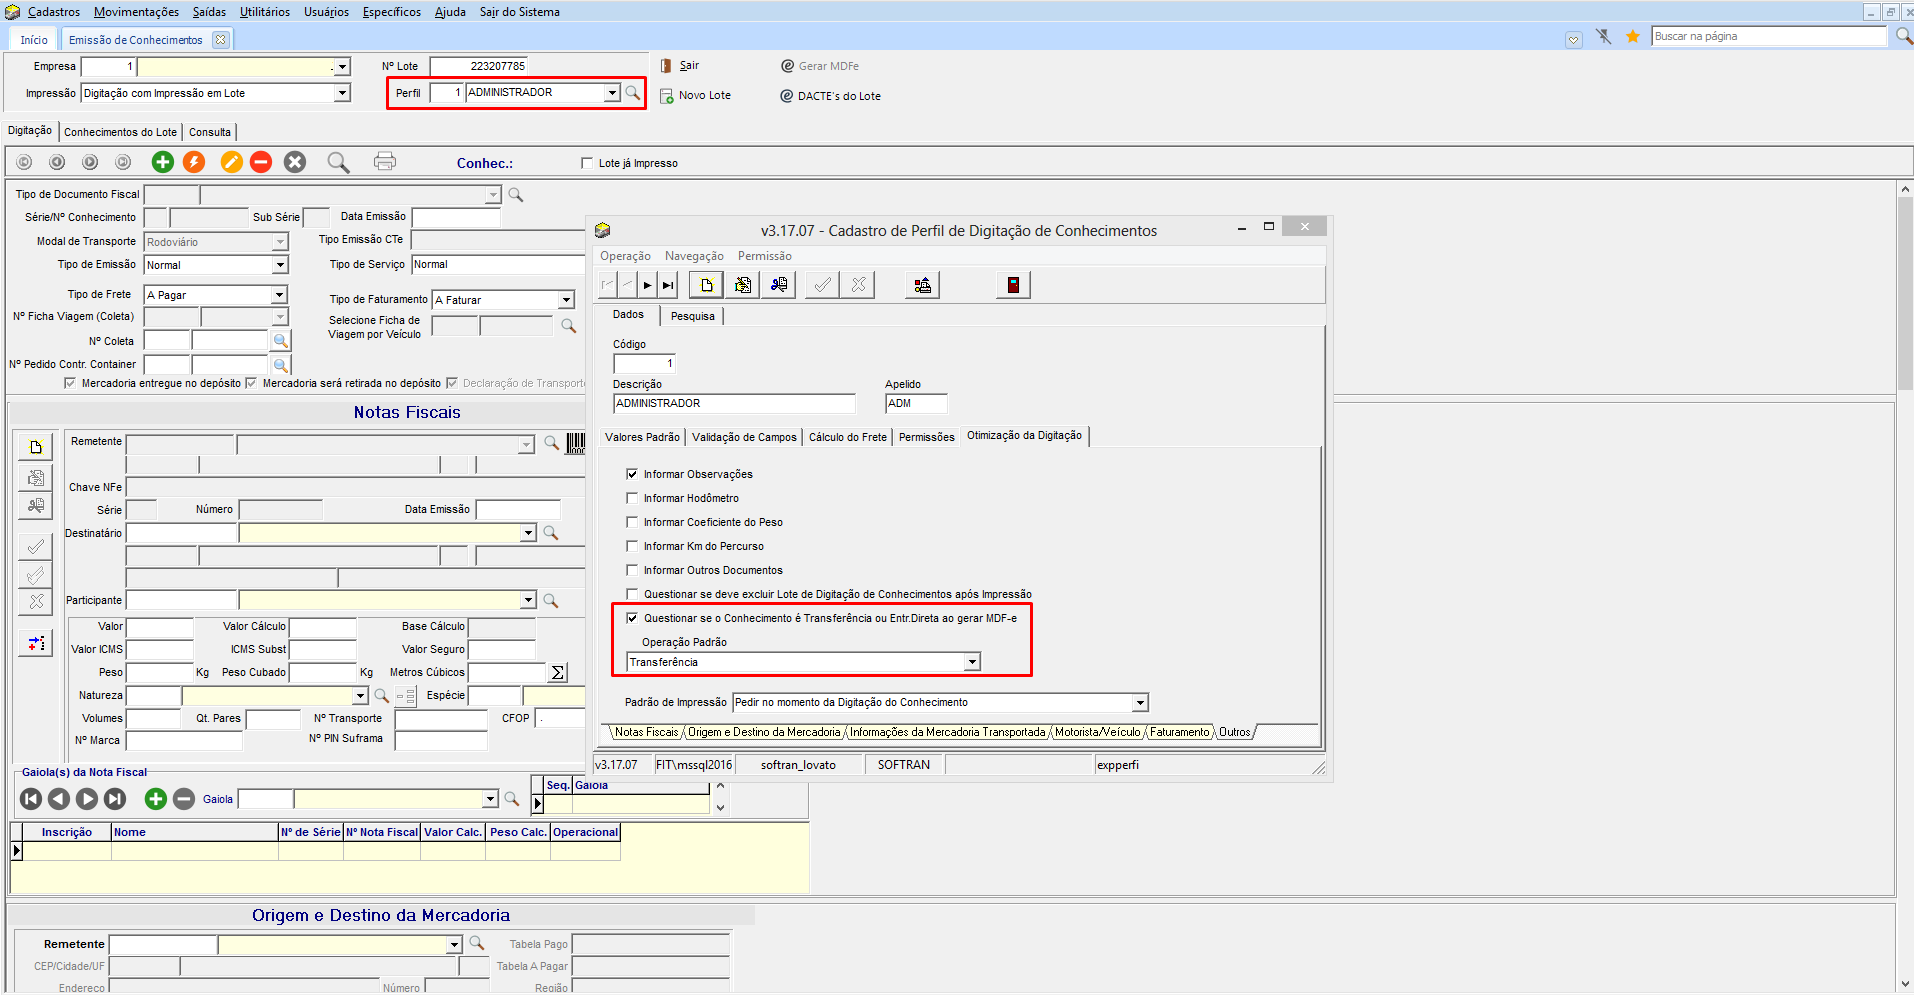The image size is (1914, 995).
Task: Click the main window vertical scrollbar
Action: (x=1905, y=586)
